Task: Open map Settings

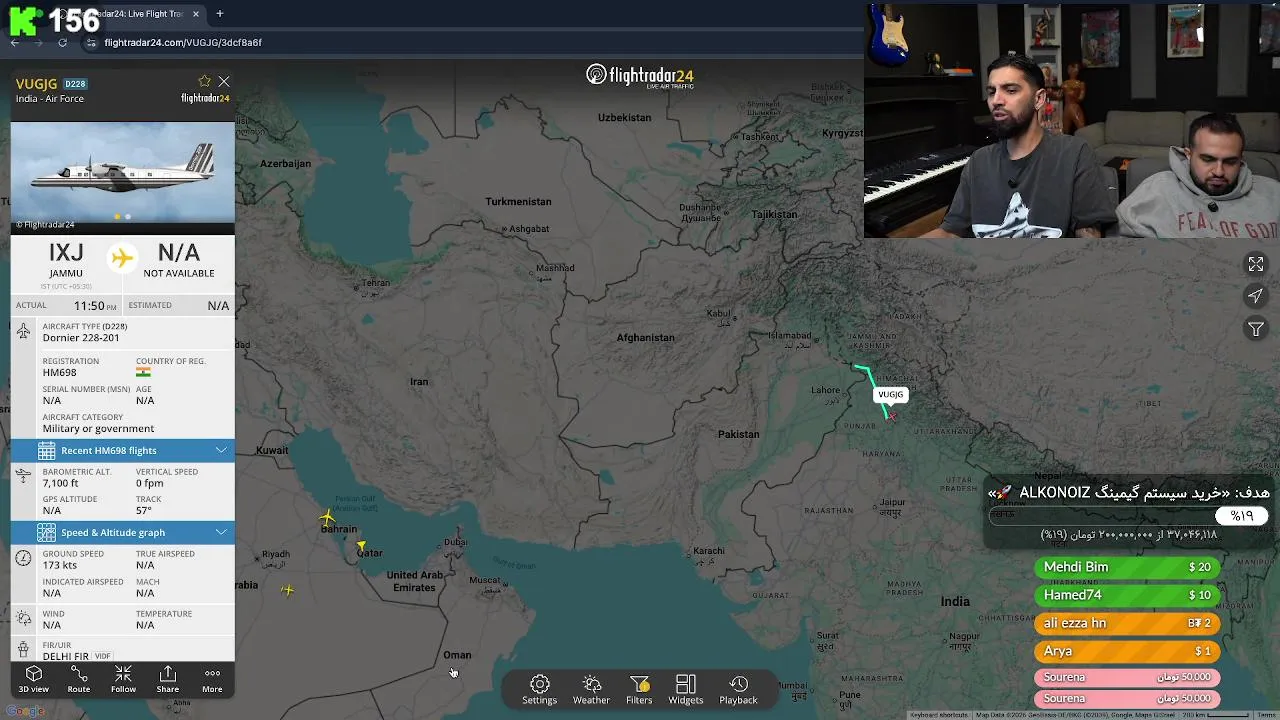Action: 539,690
